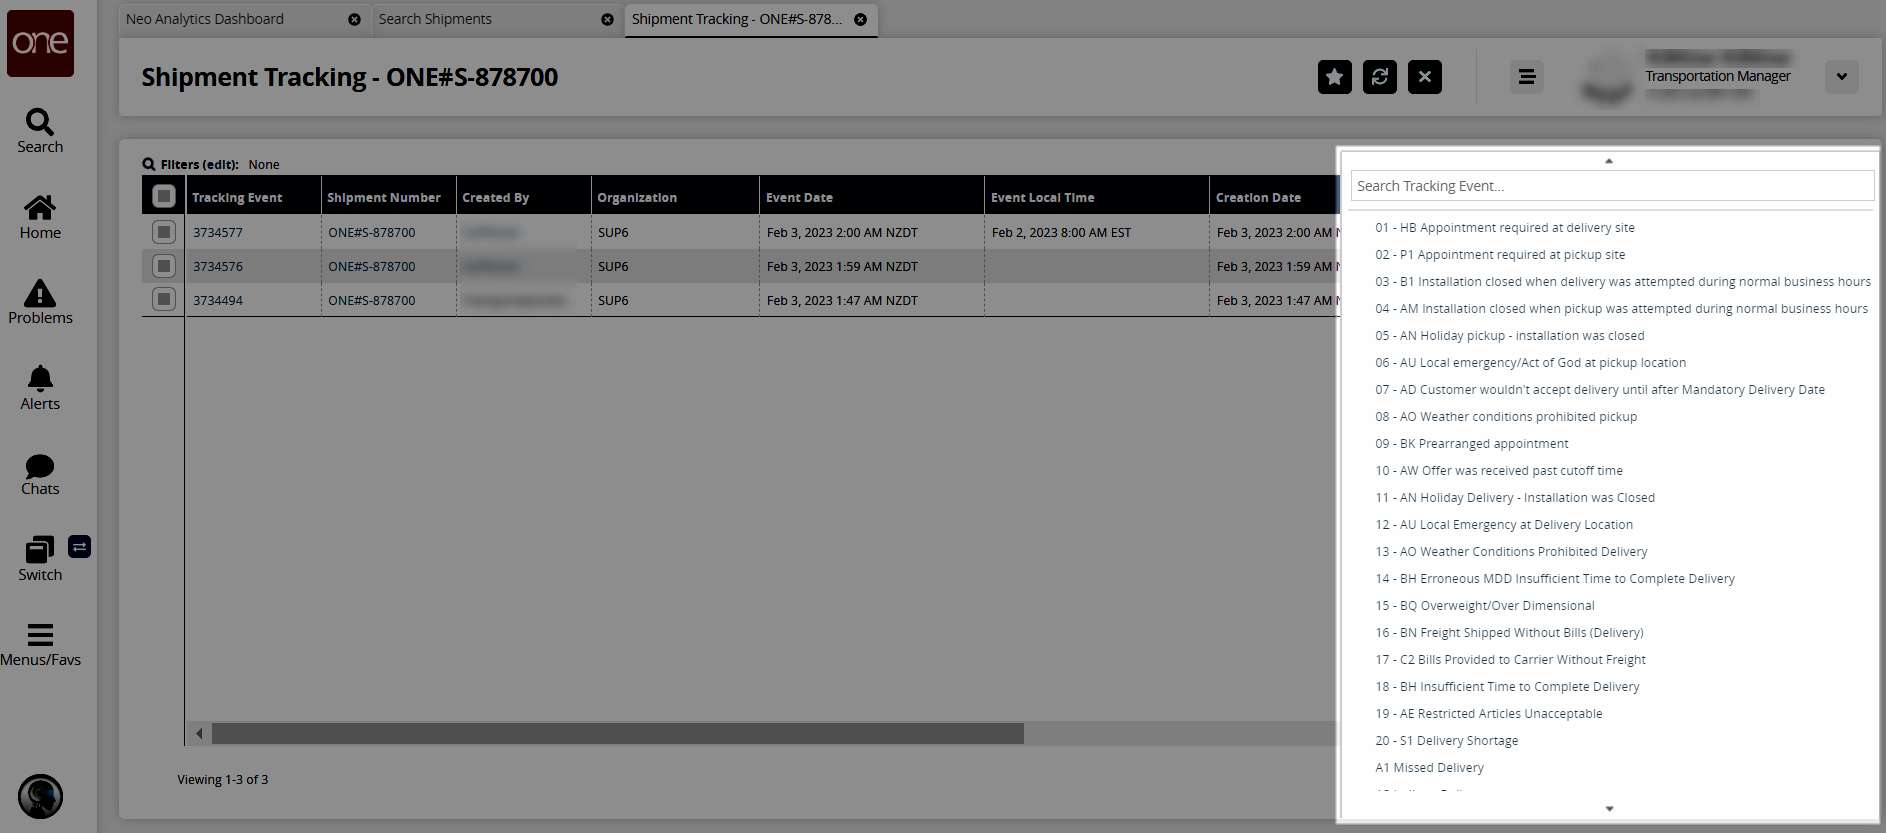The height and width of the screenshot is (833, 1886).
Task: Pick 20 - S1 Delivery Shortage
Action: [x=1447, y=741]
